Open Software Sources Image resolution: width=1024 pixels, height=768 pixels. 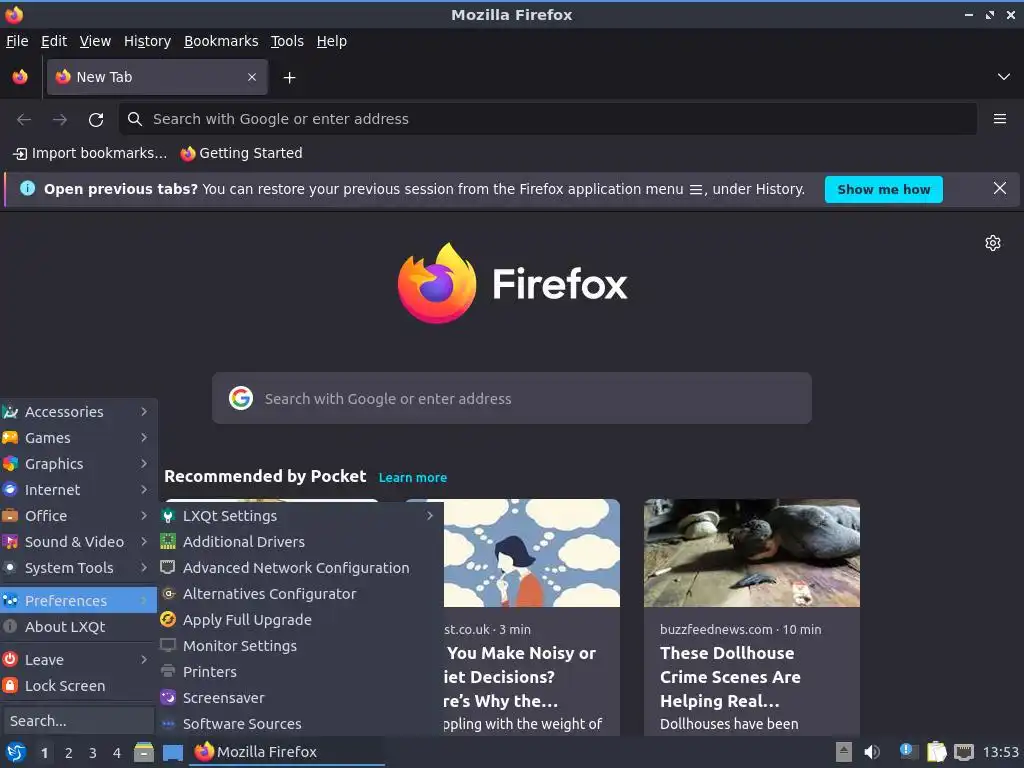coord(300,724)
